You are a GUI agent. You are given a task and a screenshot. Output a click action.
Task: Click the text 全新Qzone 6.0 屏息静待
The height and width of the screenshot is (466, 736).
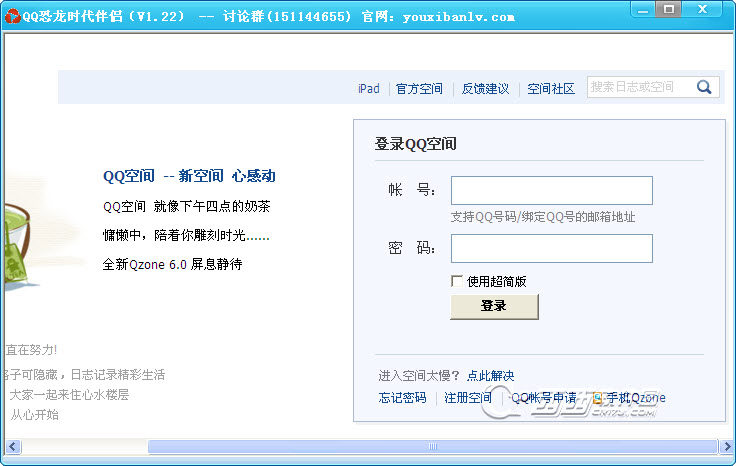(x=172, y=264)
